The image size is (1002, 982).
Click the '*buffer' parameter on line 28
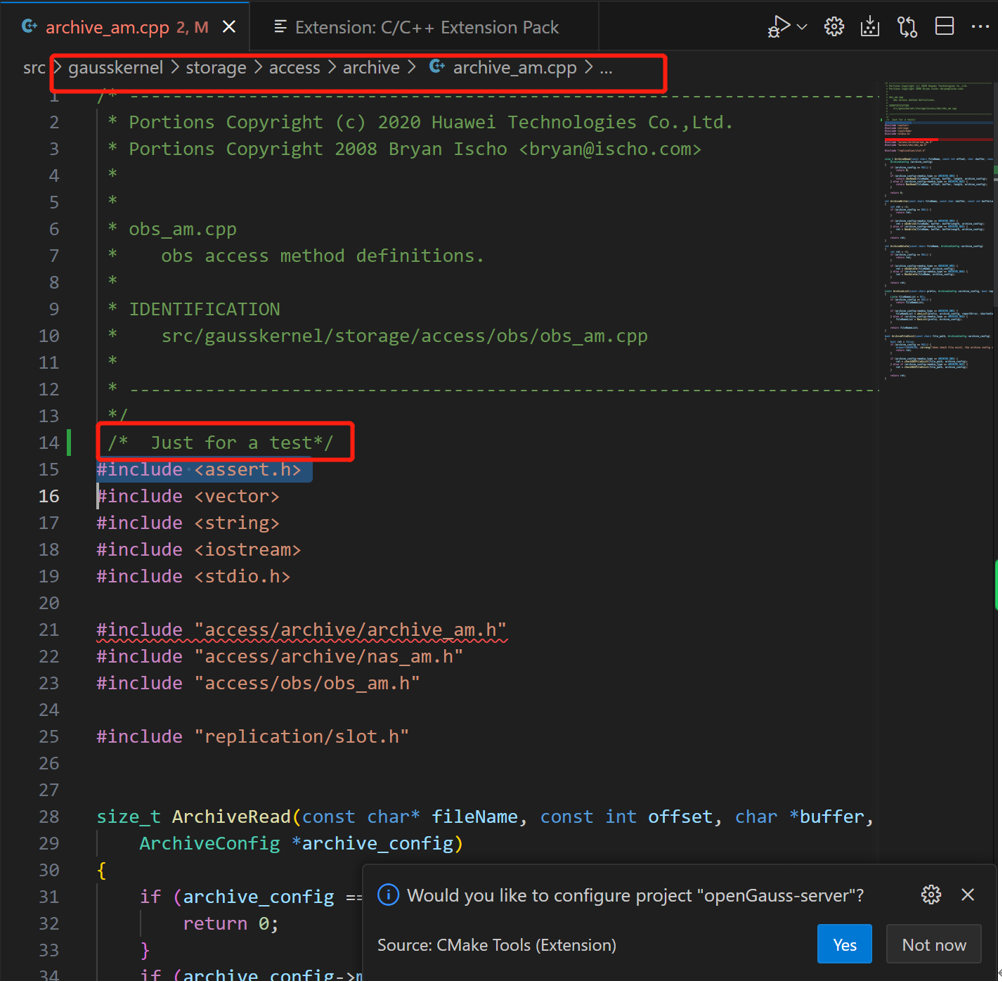826,817
